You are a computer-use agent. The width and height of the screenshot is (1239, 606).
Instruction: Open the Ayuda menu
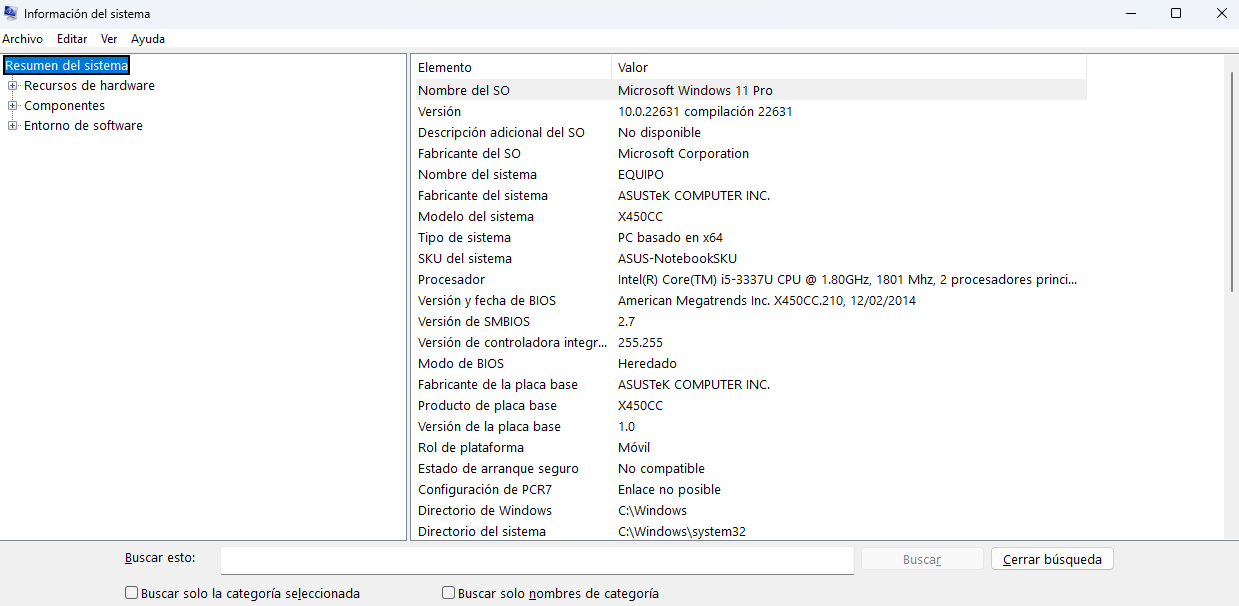[148, 39]
